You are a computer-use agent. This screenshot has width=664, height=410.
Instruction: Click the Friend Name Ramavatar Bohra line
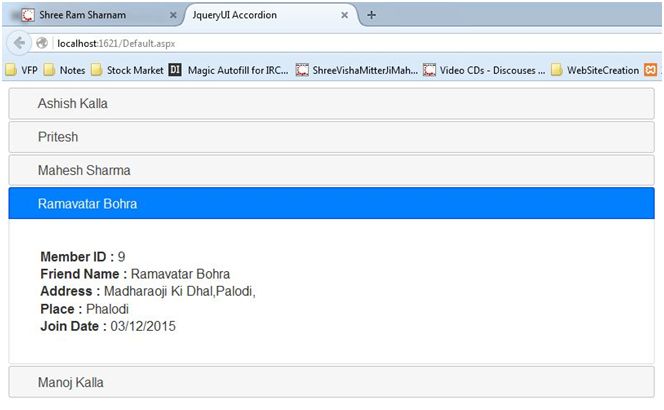[x=135, y=274]
